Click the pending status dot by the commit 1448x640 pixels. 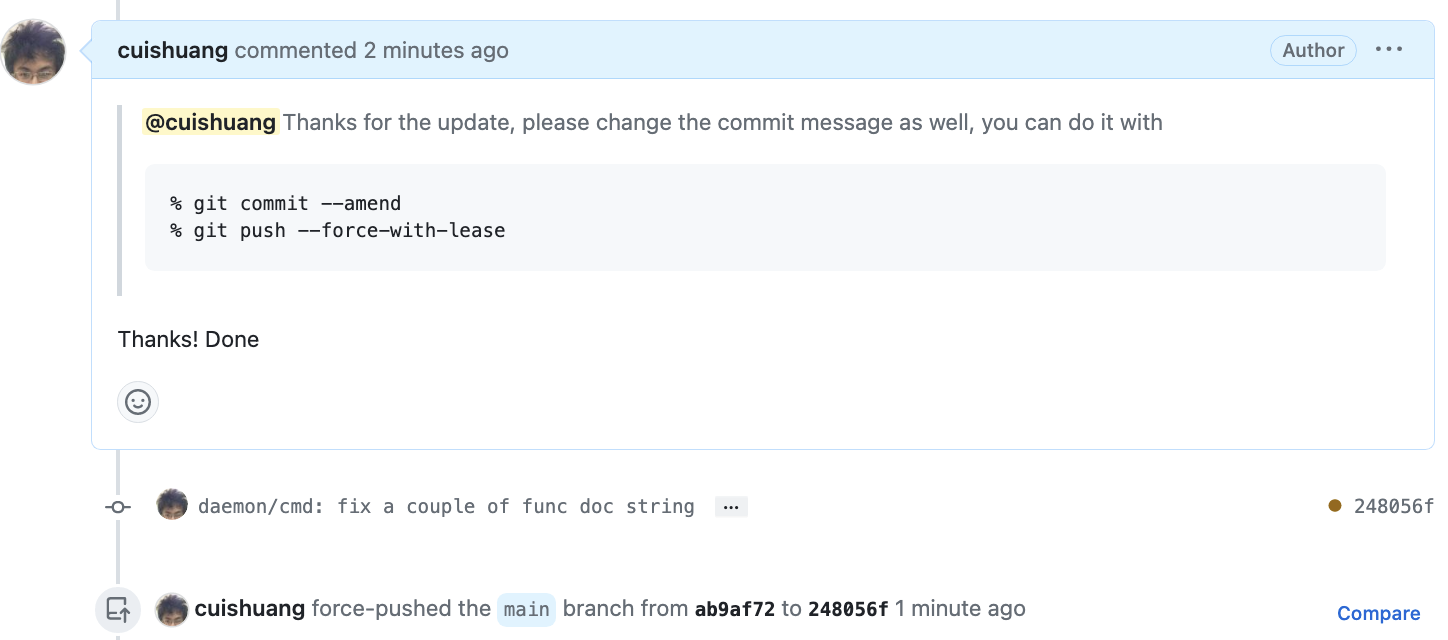pyautogui.click(x=1335, y=506)
